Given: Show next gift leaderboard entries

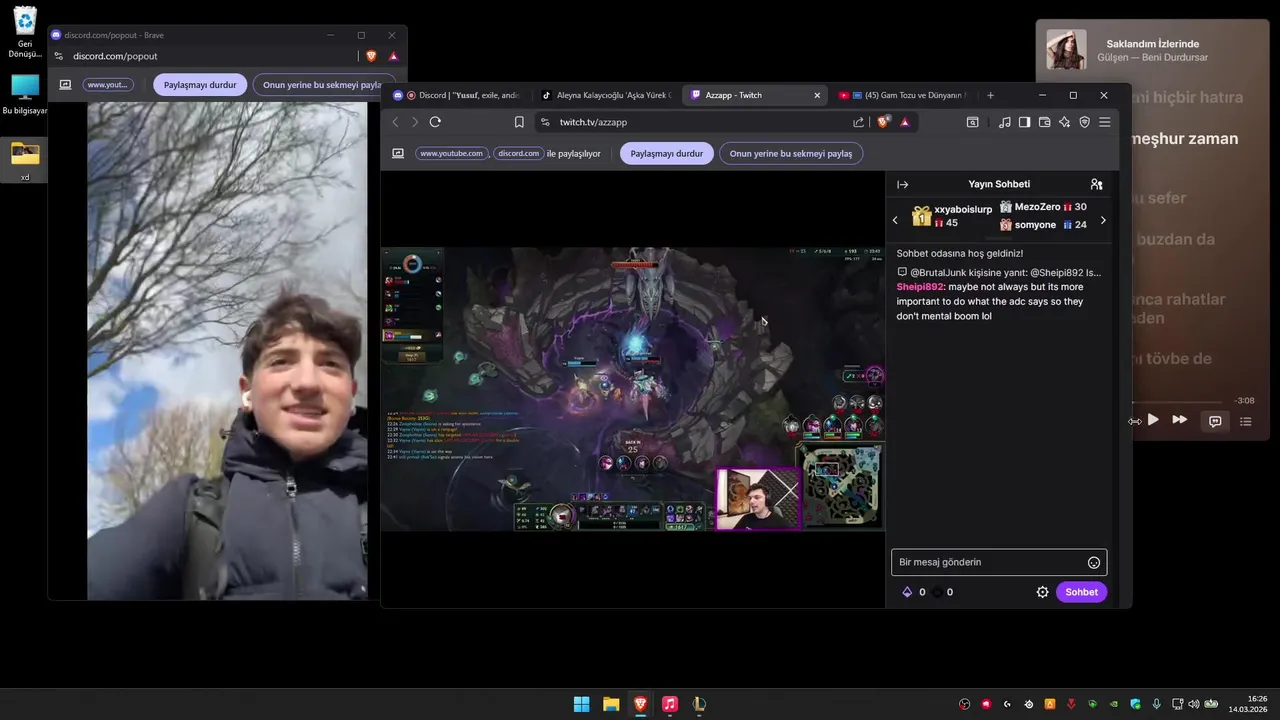Looking at the screenshot, I should pos(1103,220).
